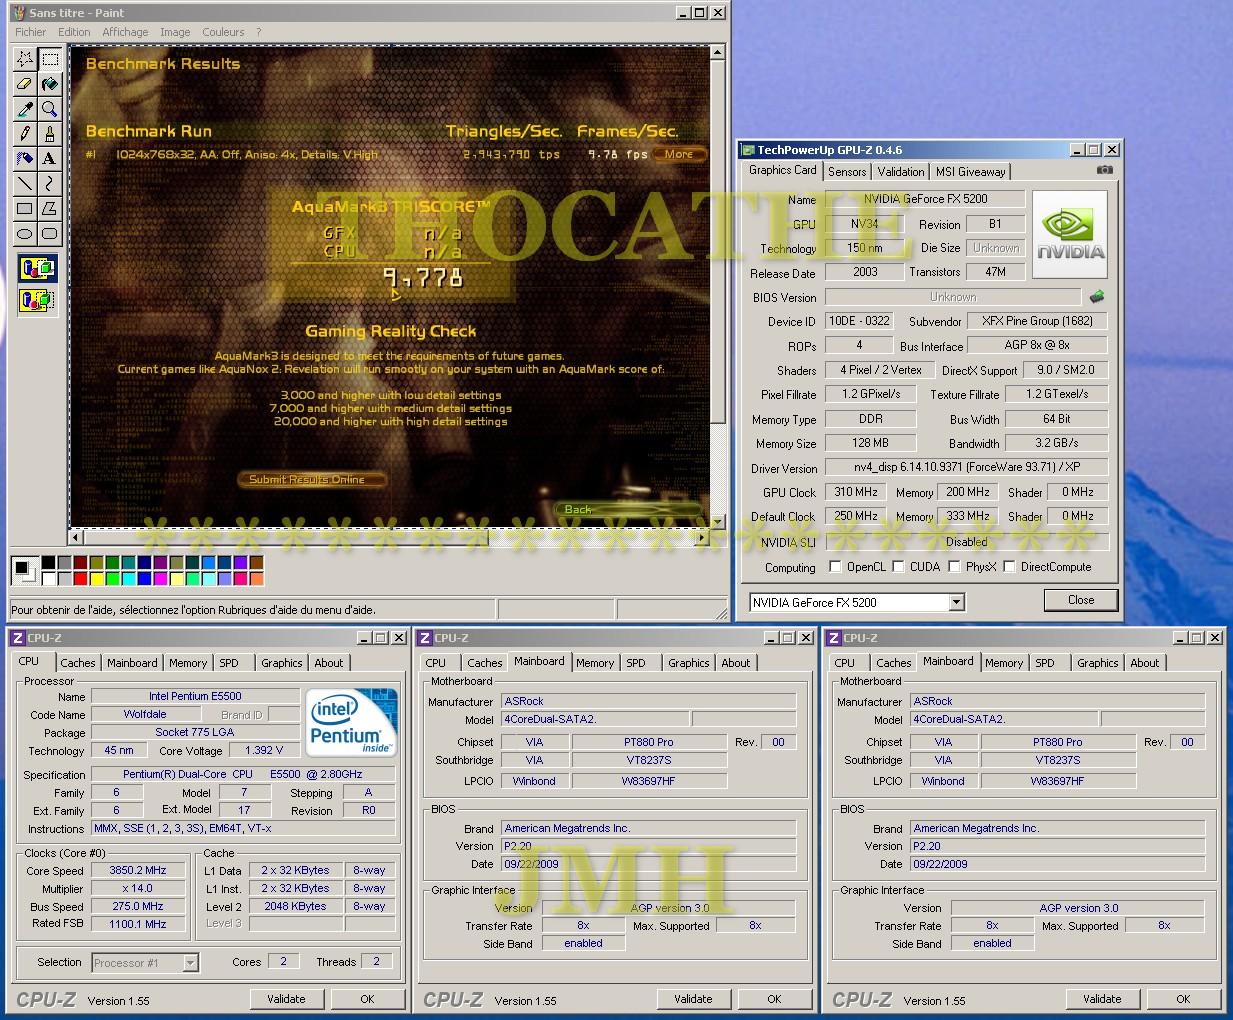Open the MSI Giveaway tab in GPU-Z
The width and height of the screenshot is (1233, 1020).
coord(971,172)
